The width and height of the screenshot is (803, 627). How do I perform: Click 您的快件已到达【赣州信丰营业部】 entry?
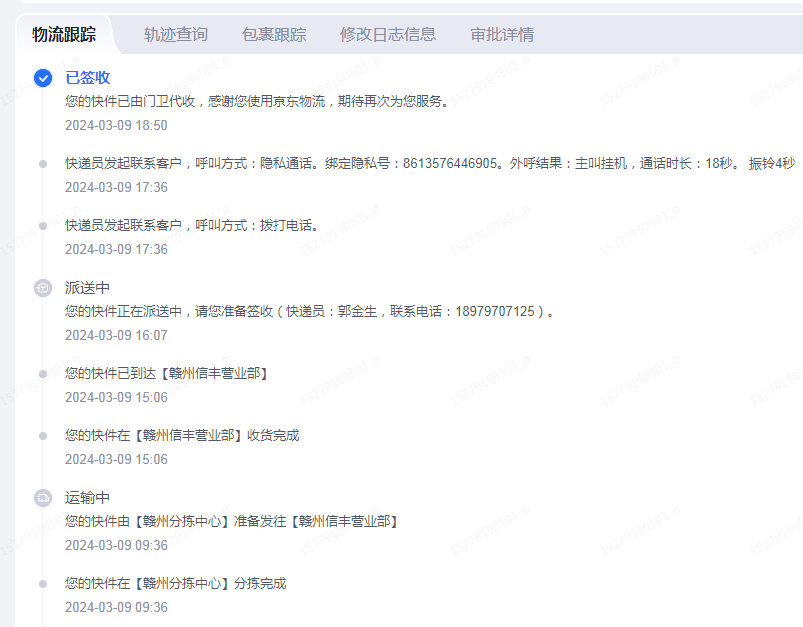167,373
